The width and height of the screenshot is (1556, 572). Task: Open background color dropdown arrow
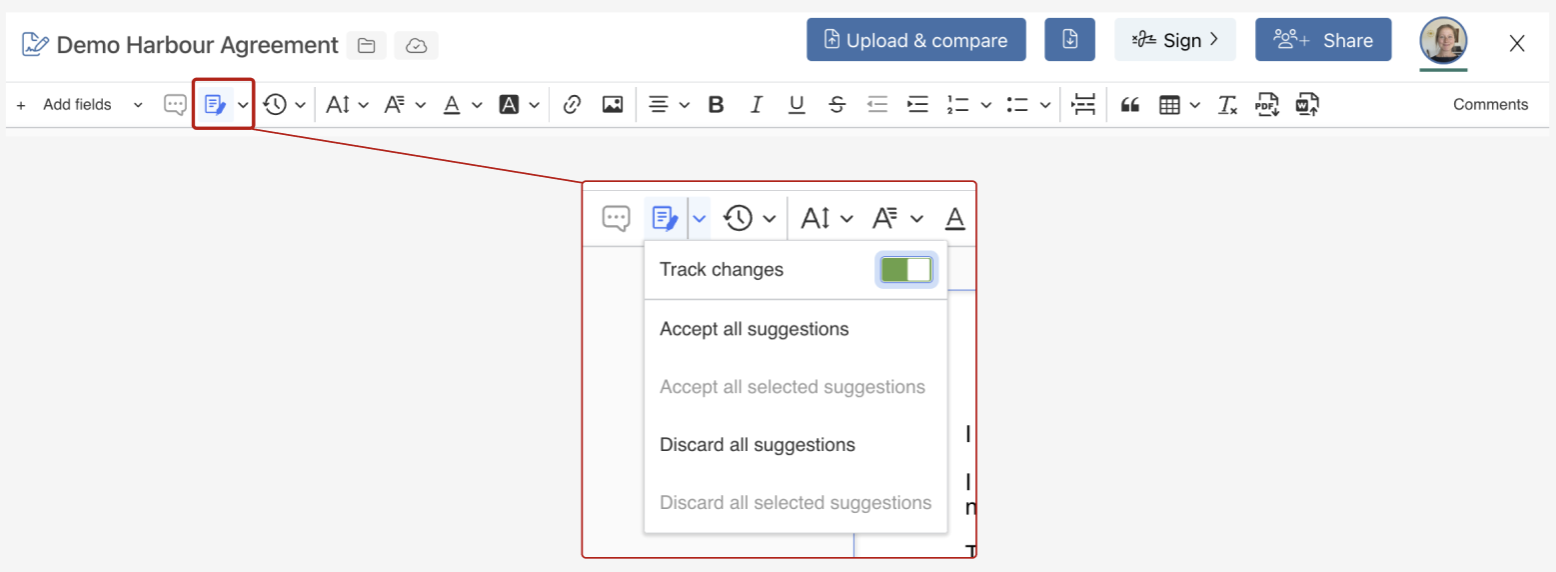(x=535, y=104)
